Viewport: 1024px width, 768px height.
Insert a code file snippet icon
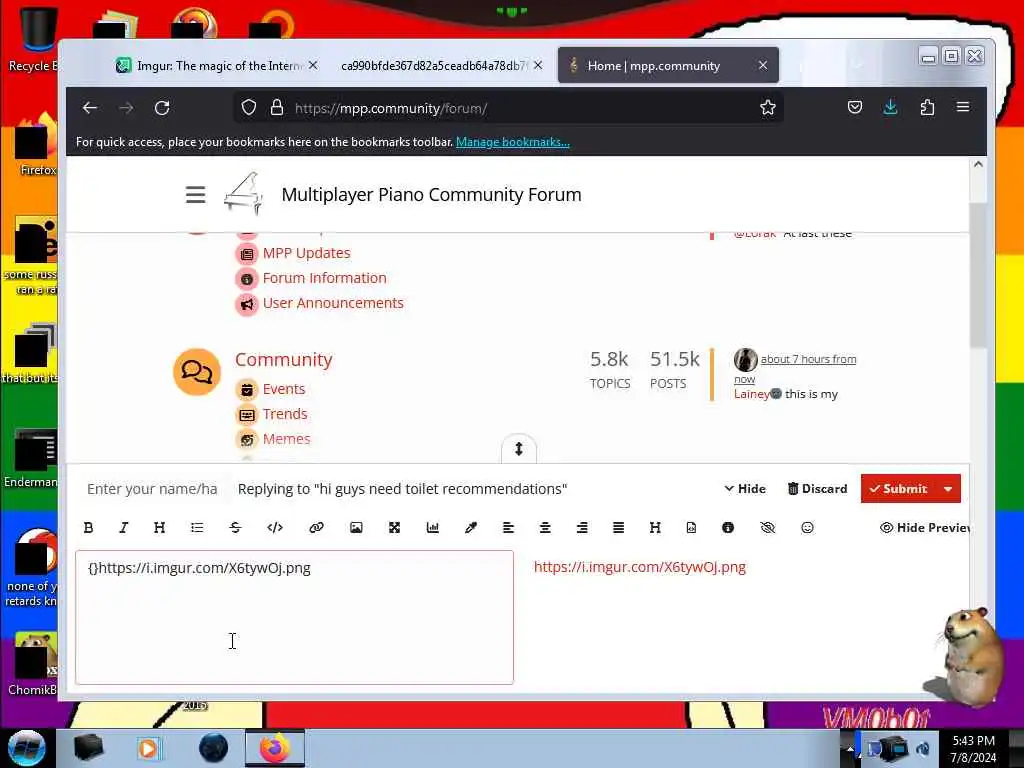[691, 528]
